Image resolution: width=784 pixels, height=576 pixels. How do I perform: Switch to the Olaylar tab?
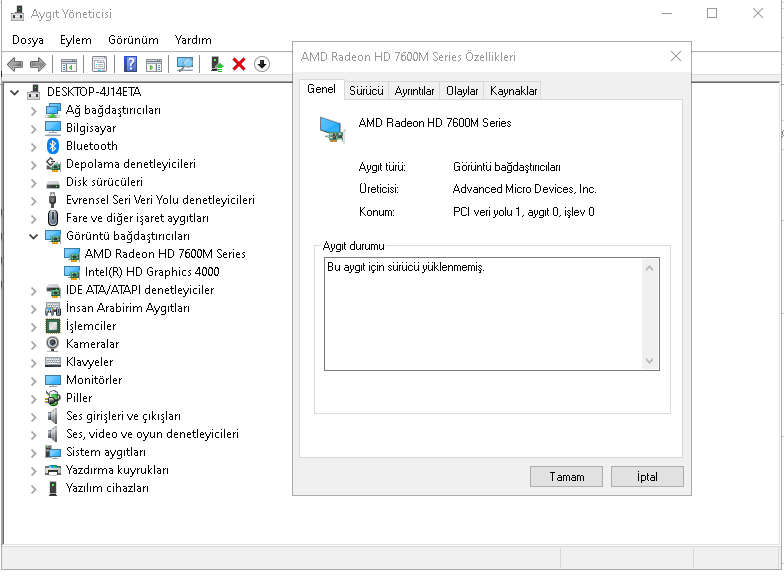(x=462, y=91)
